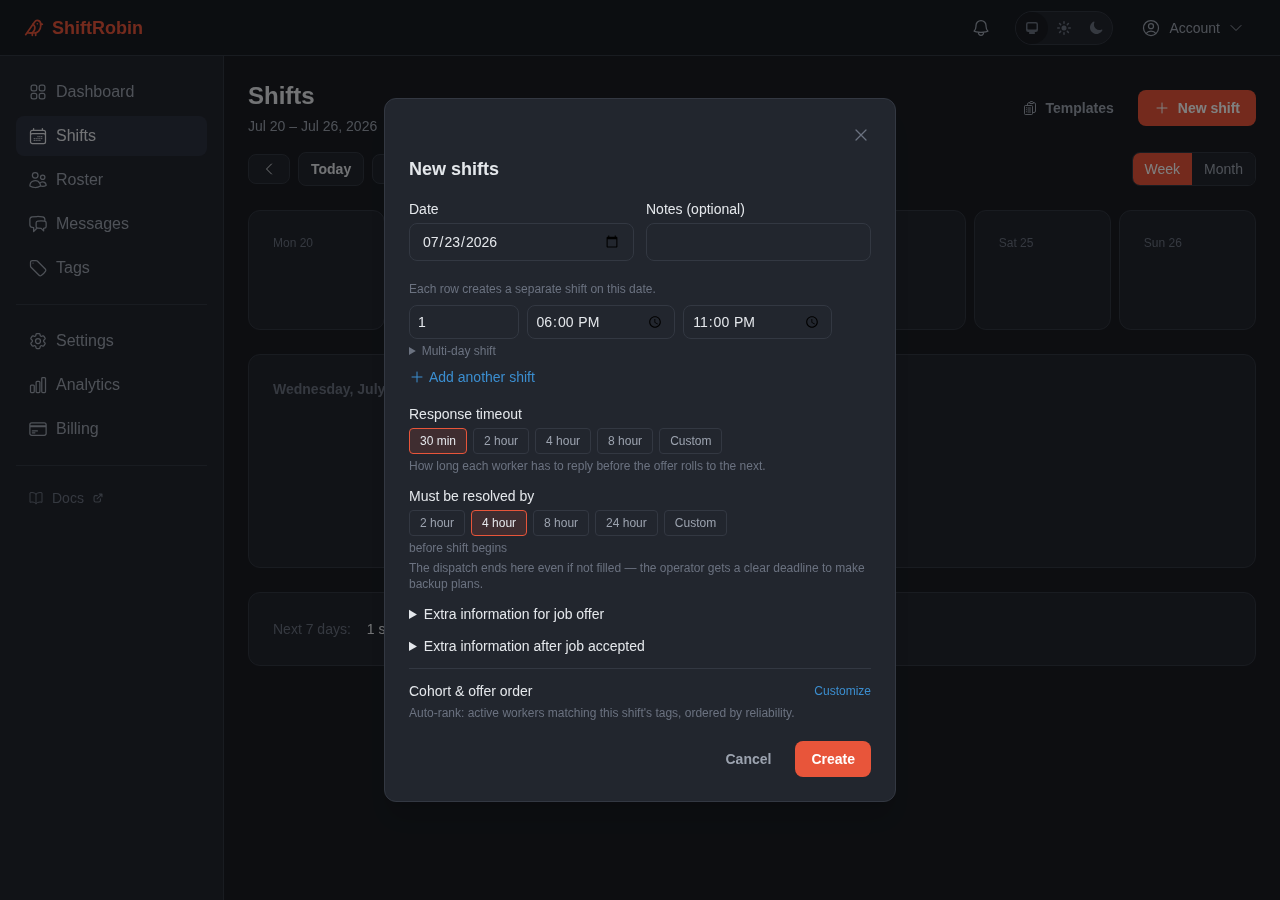
Task: Open the Settings page
Action: tap(111, 341)
